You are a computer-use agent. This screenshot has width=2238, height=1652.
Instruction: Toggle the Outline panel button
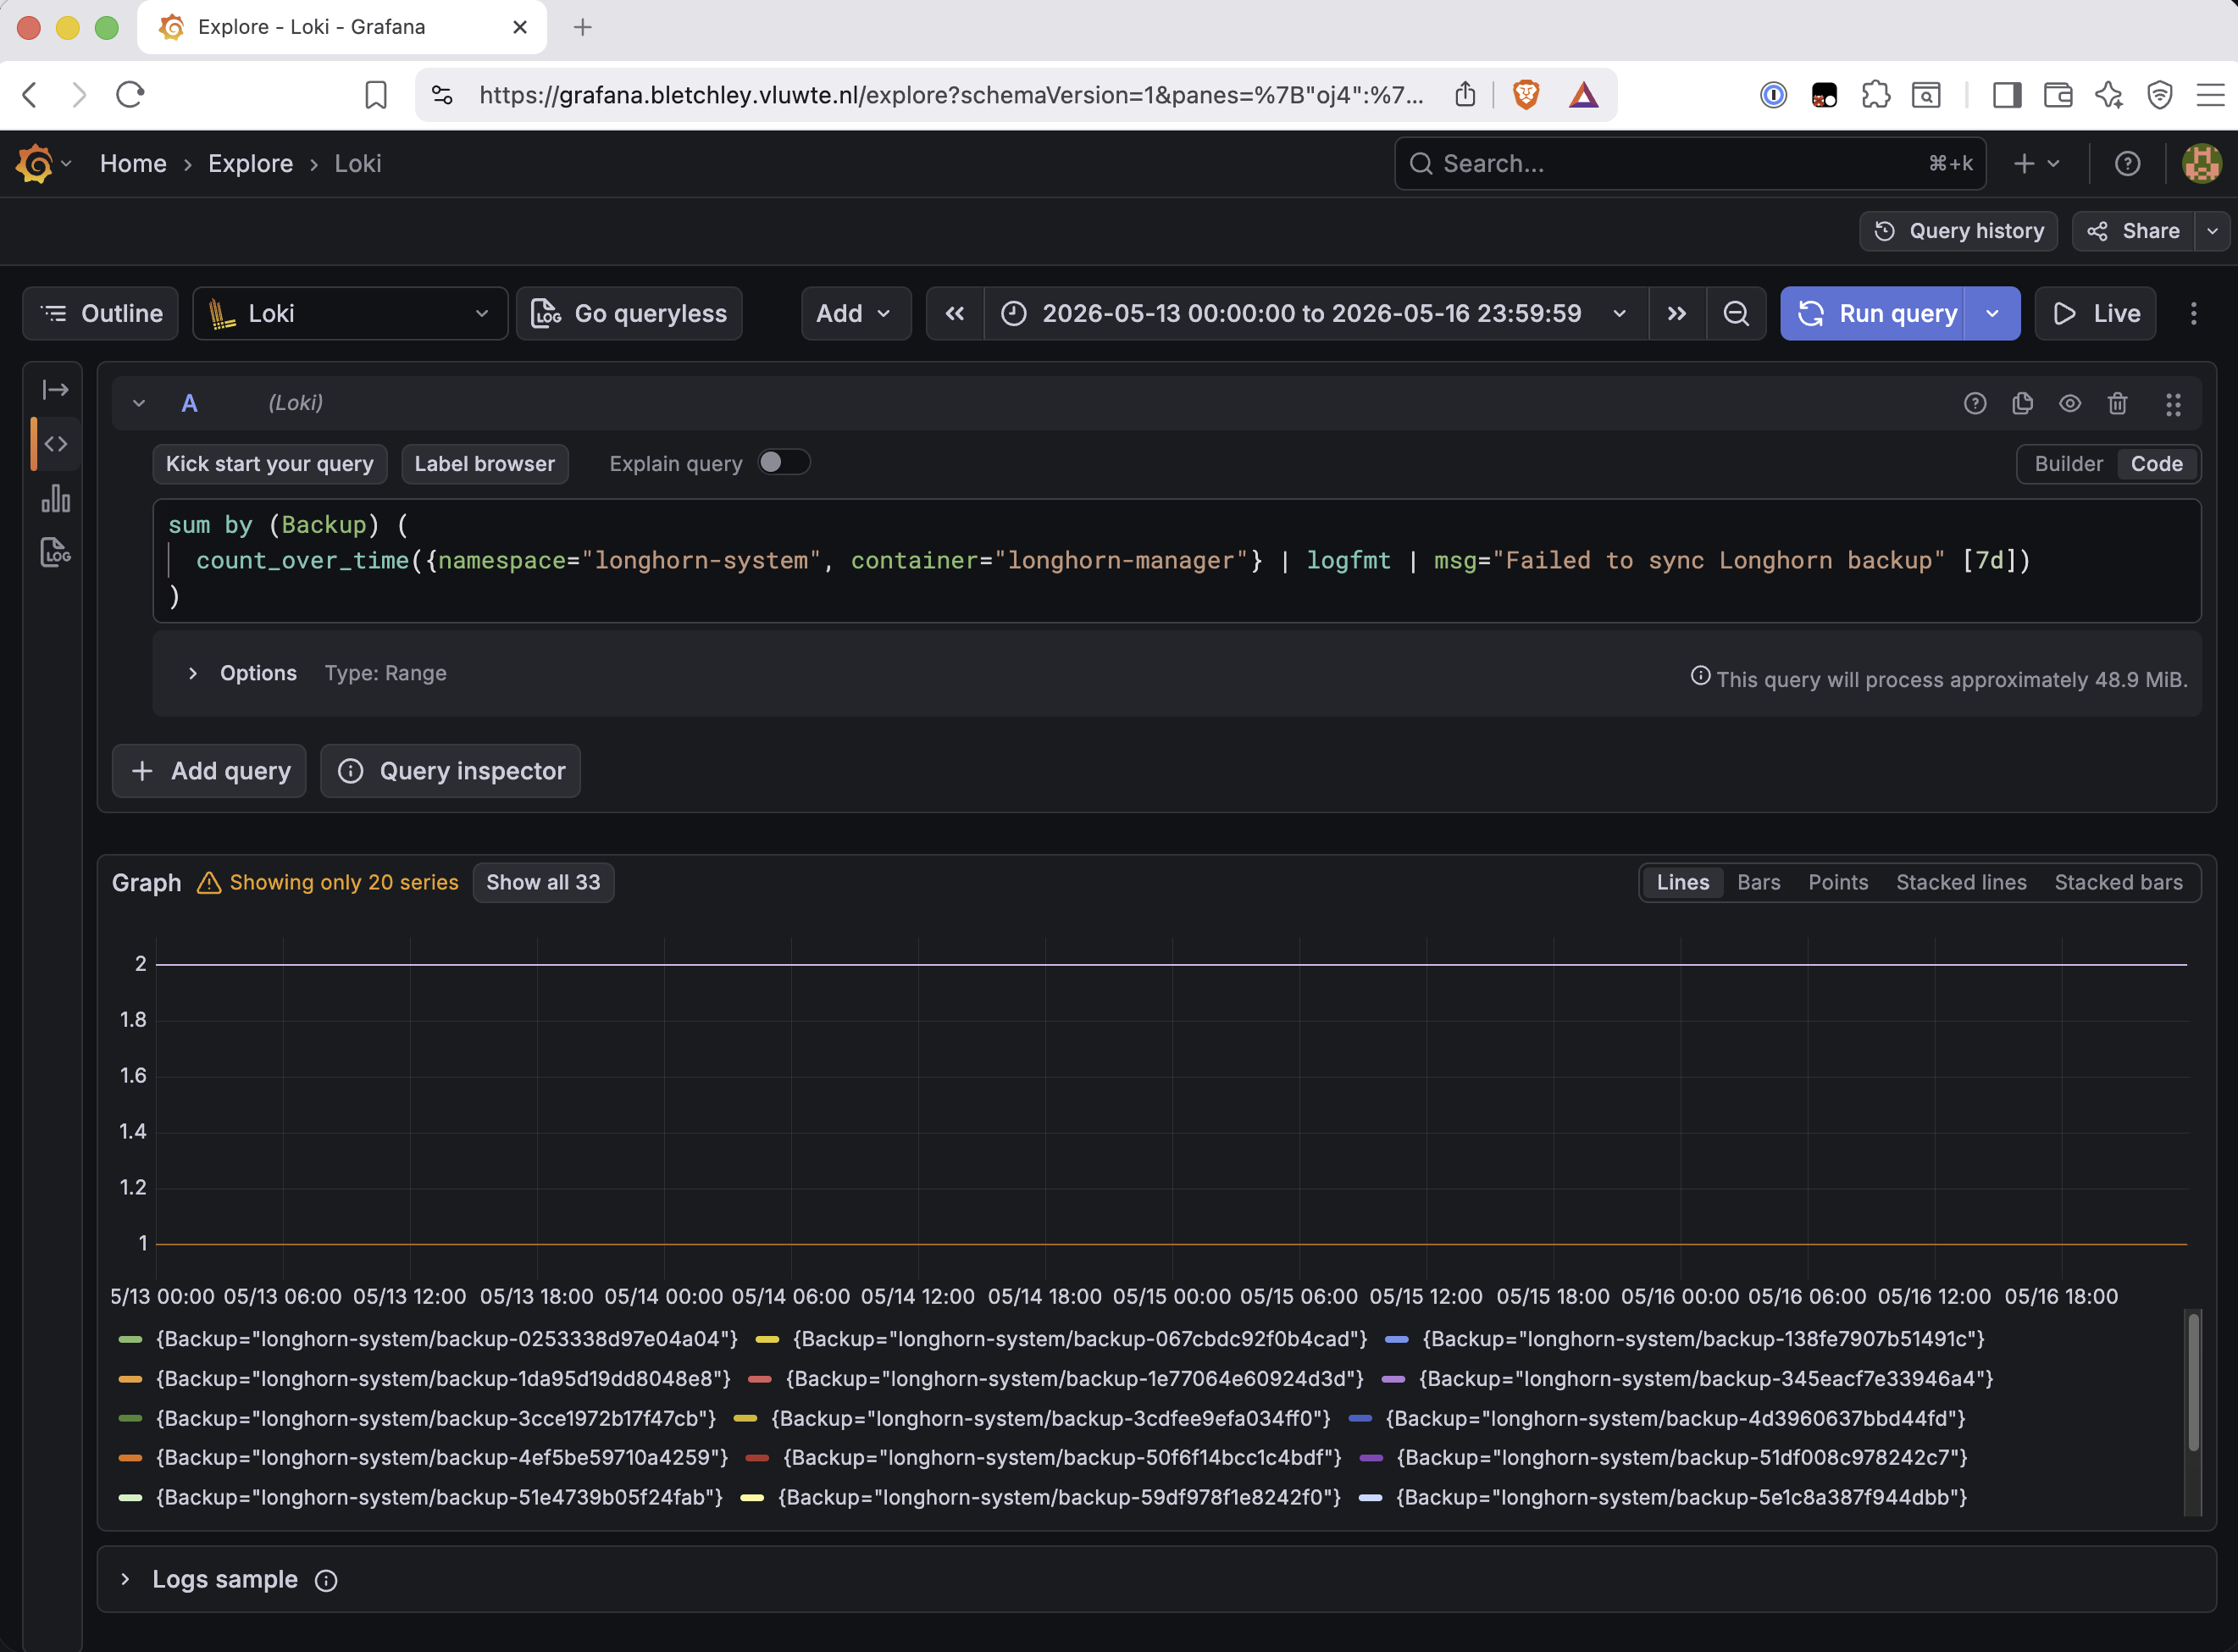[x=101, y=314]
